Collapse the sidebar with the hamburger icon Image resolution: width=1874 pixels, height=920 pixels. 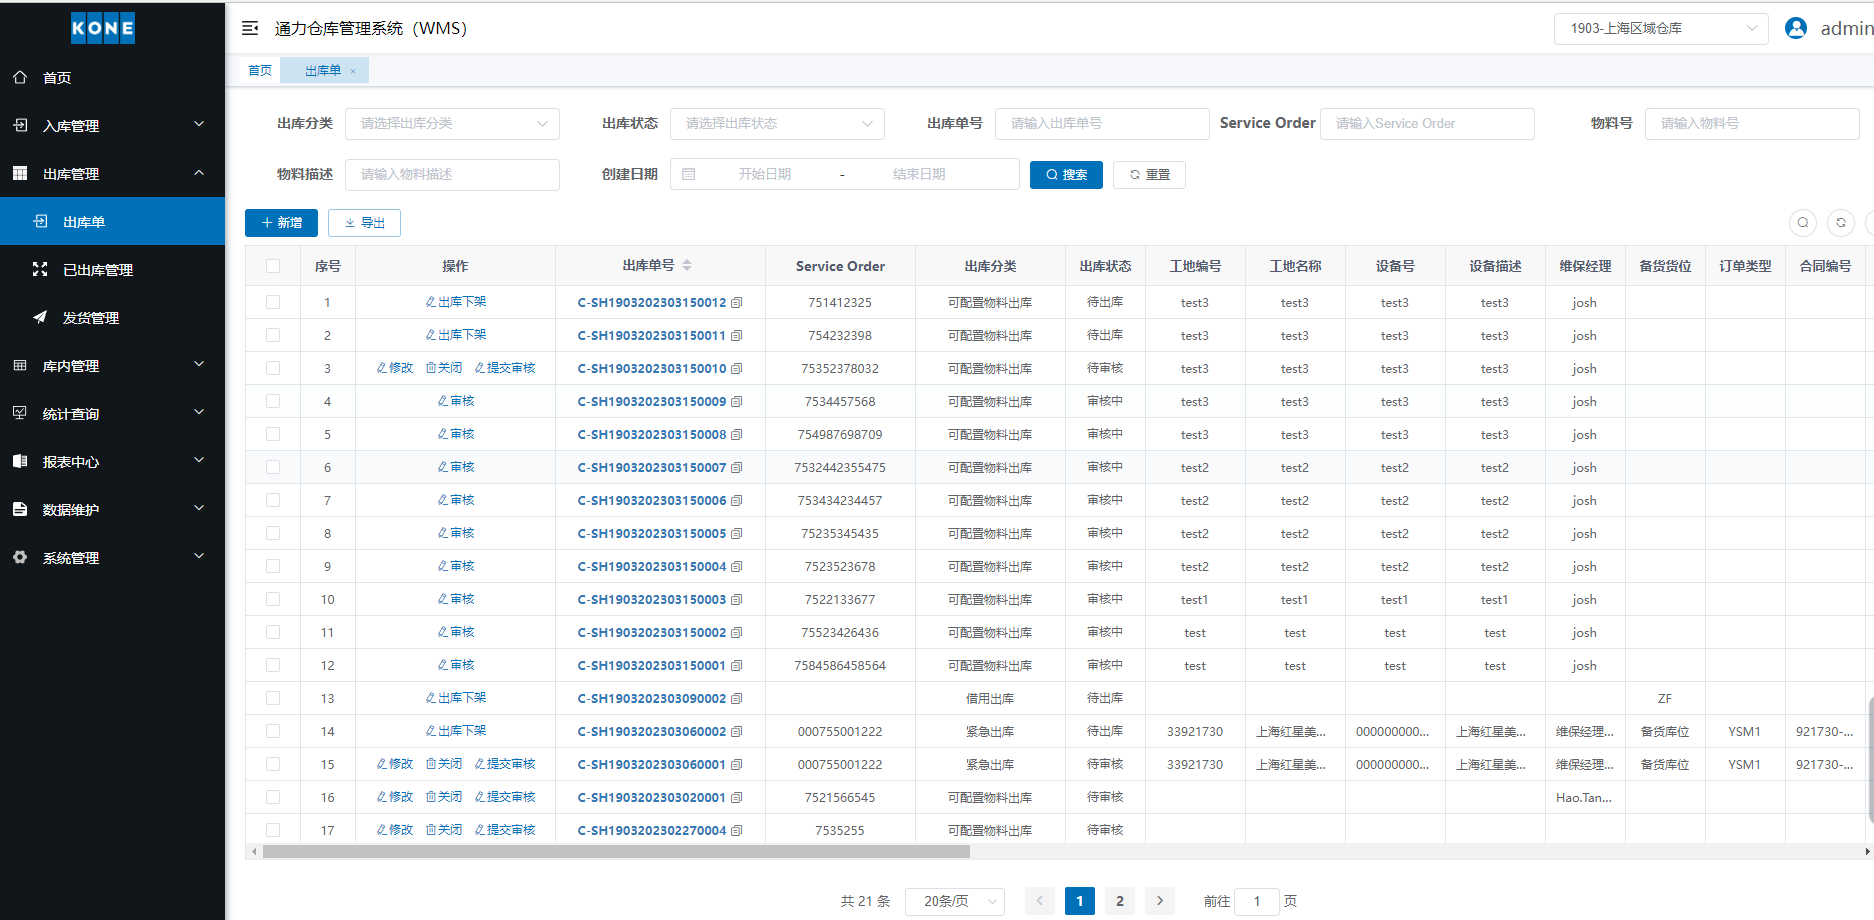(x=250, y=28)
